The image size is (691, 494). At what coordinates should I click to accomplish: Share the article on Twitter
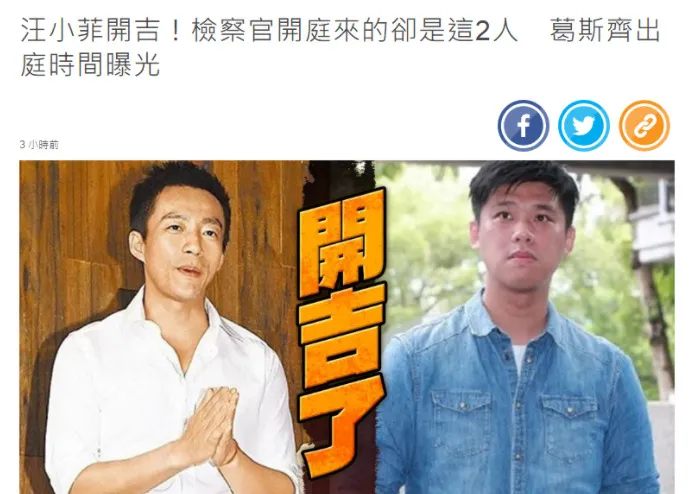pyautogui.click(x=584, y=126)
